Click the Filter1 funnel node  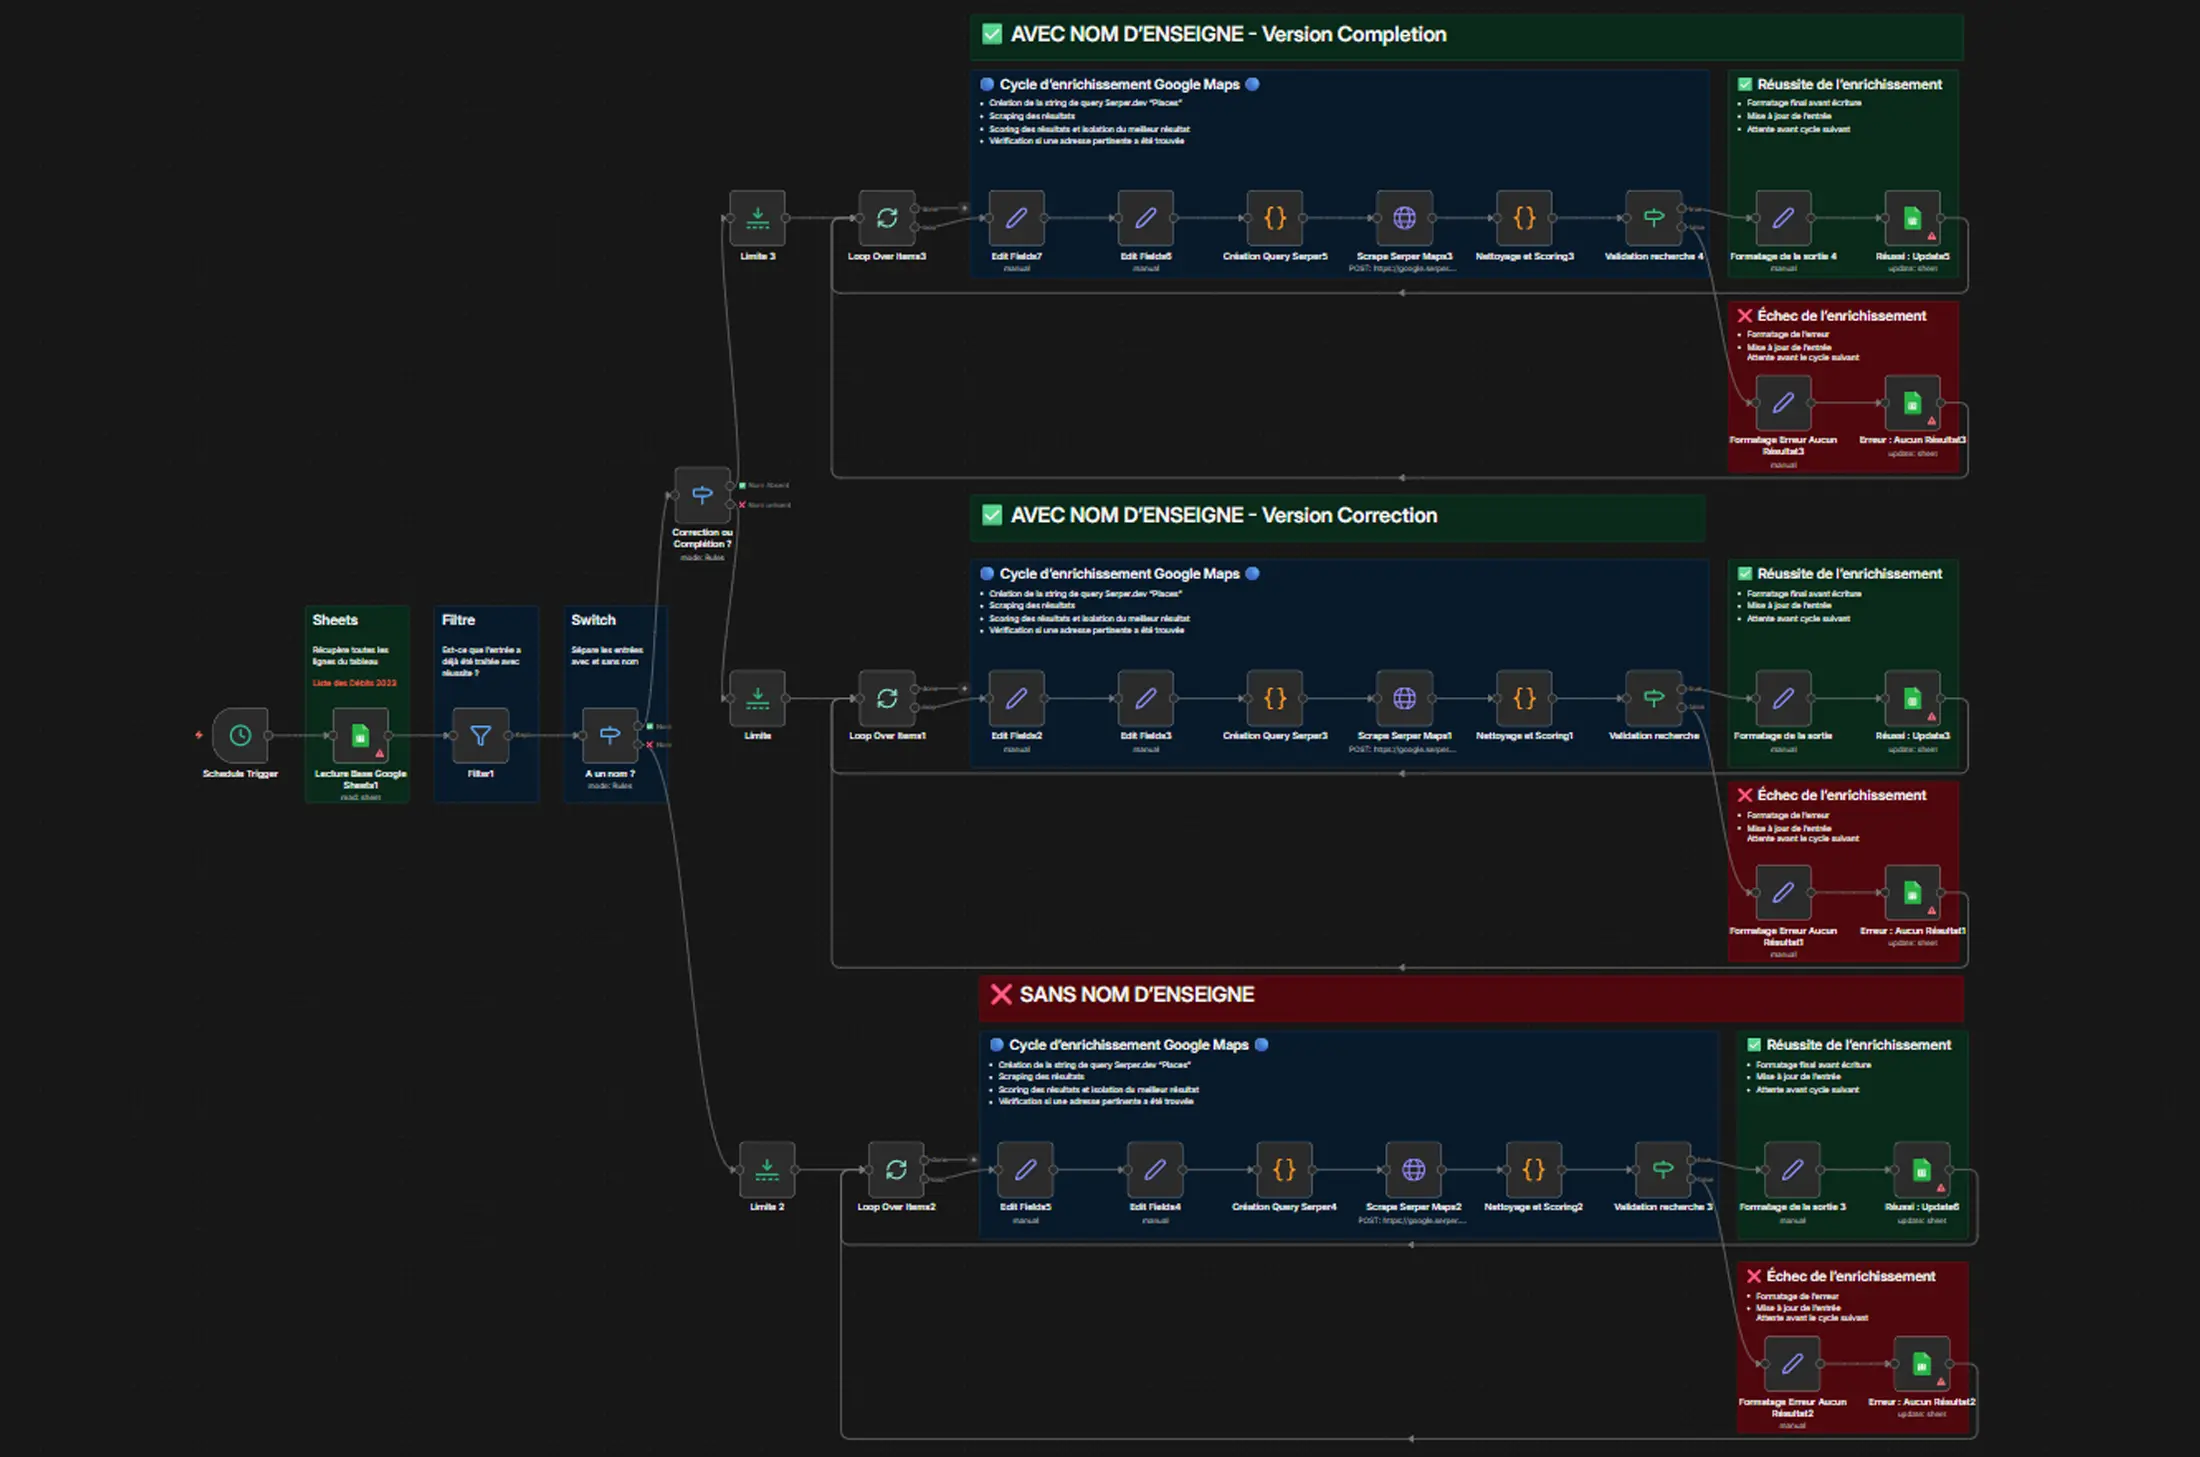480,736
